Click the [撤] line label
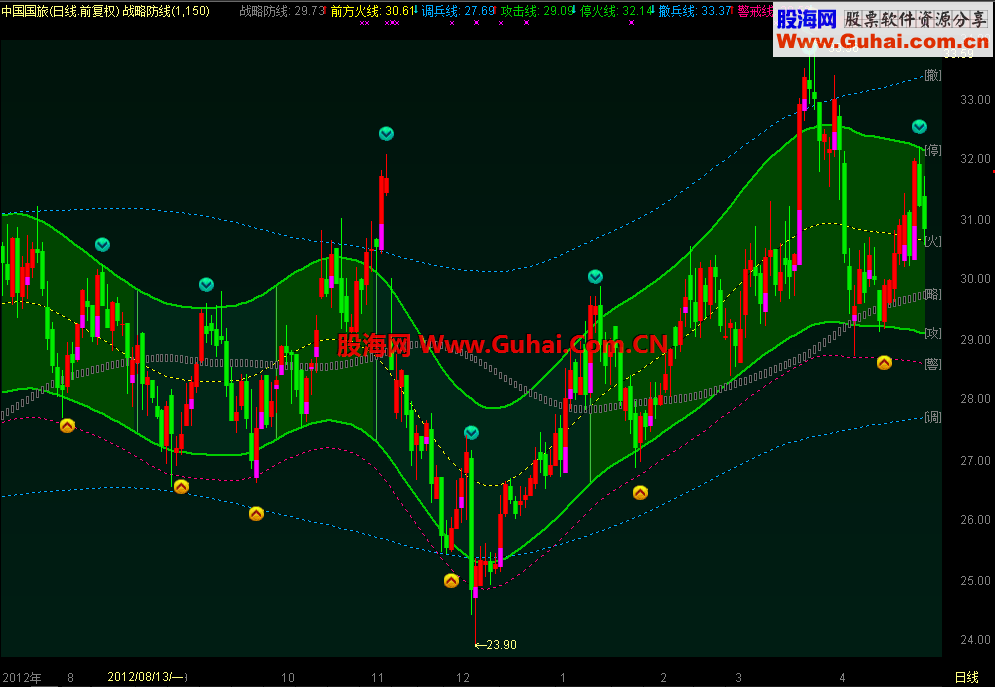 [933, 75]
